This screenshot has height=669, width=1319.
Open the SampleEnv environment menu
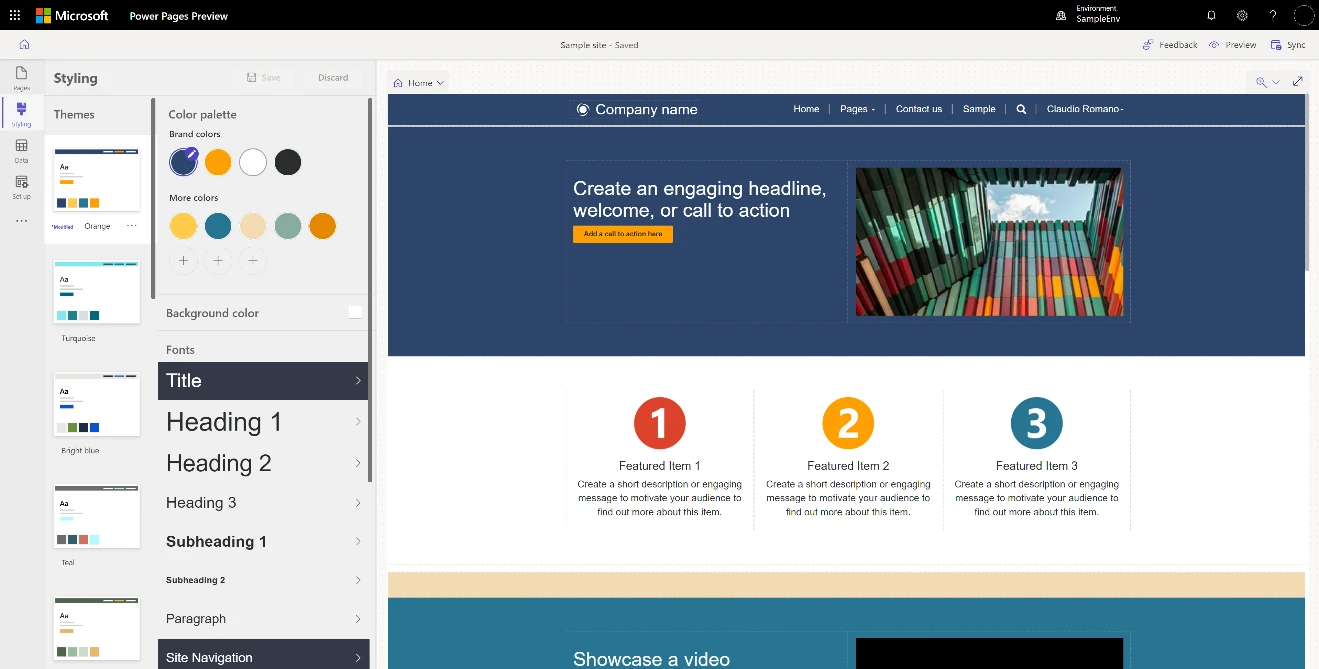pos(1088,15)
